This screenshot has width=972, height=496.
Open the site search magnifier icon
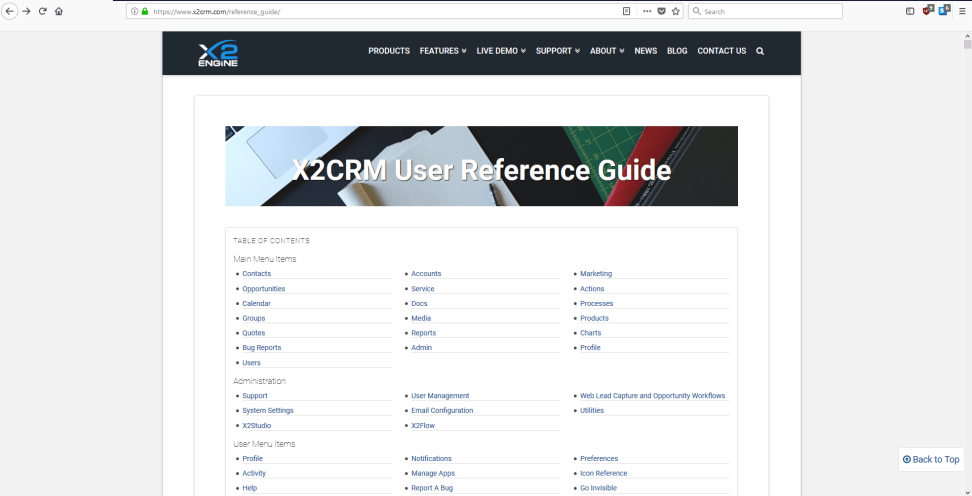pyautogui.click(x=760, y=51)
